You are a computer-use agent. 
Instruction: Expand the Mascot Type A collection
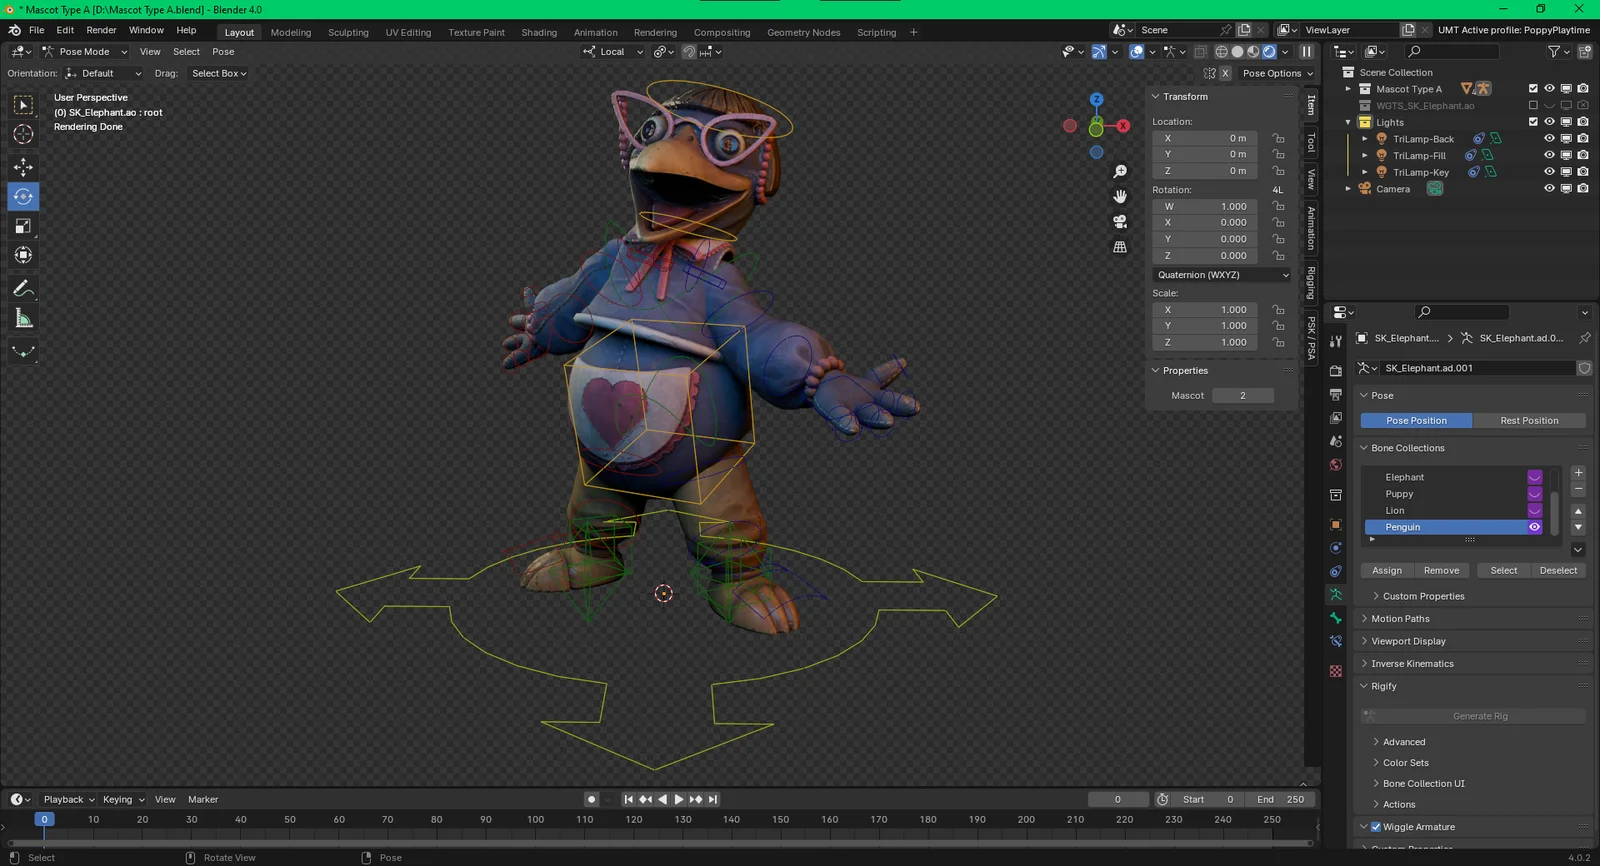[1348, 89]
